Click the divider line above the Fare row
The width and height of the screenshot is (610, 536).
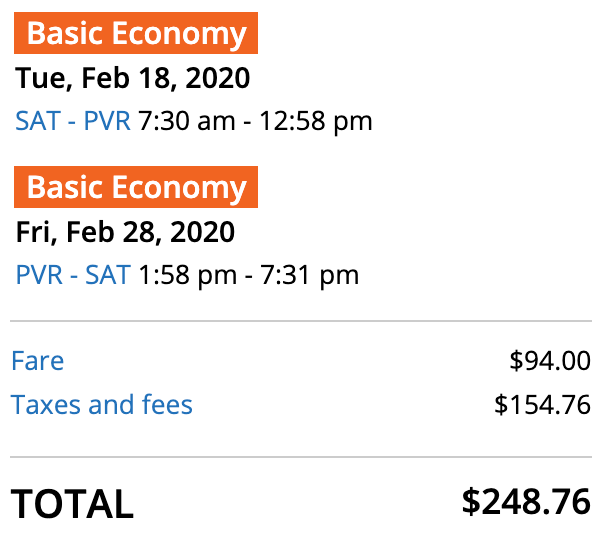(300, 321)
